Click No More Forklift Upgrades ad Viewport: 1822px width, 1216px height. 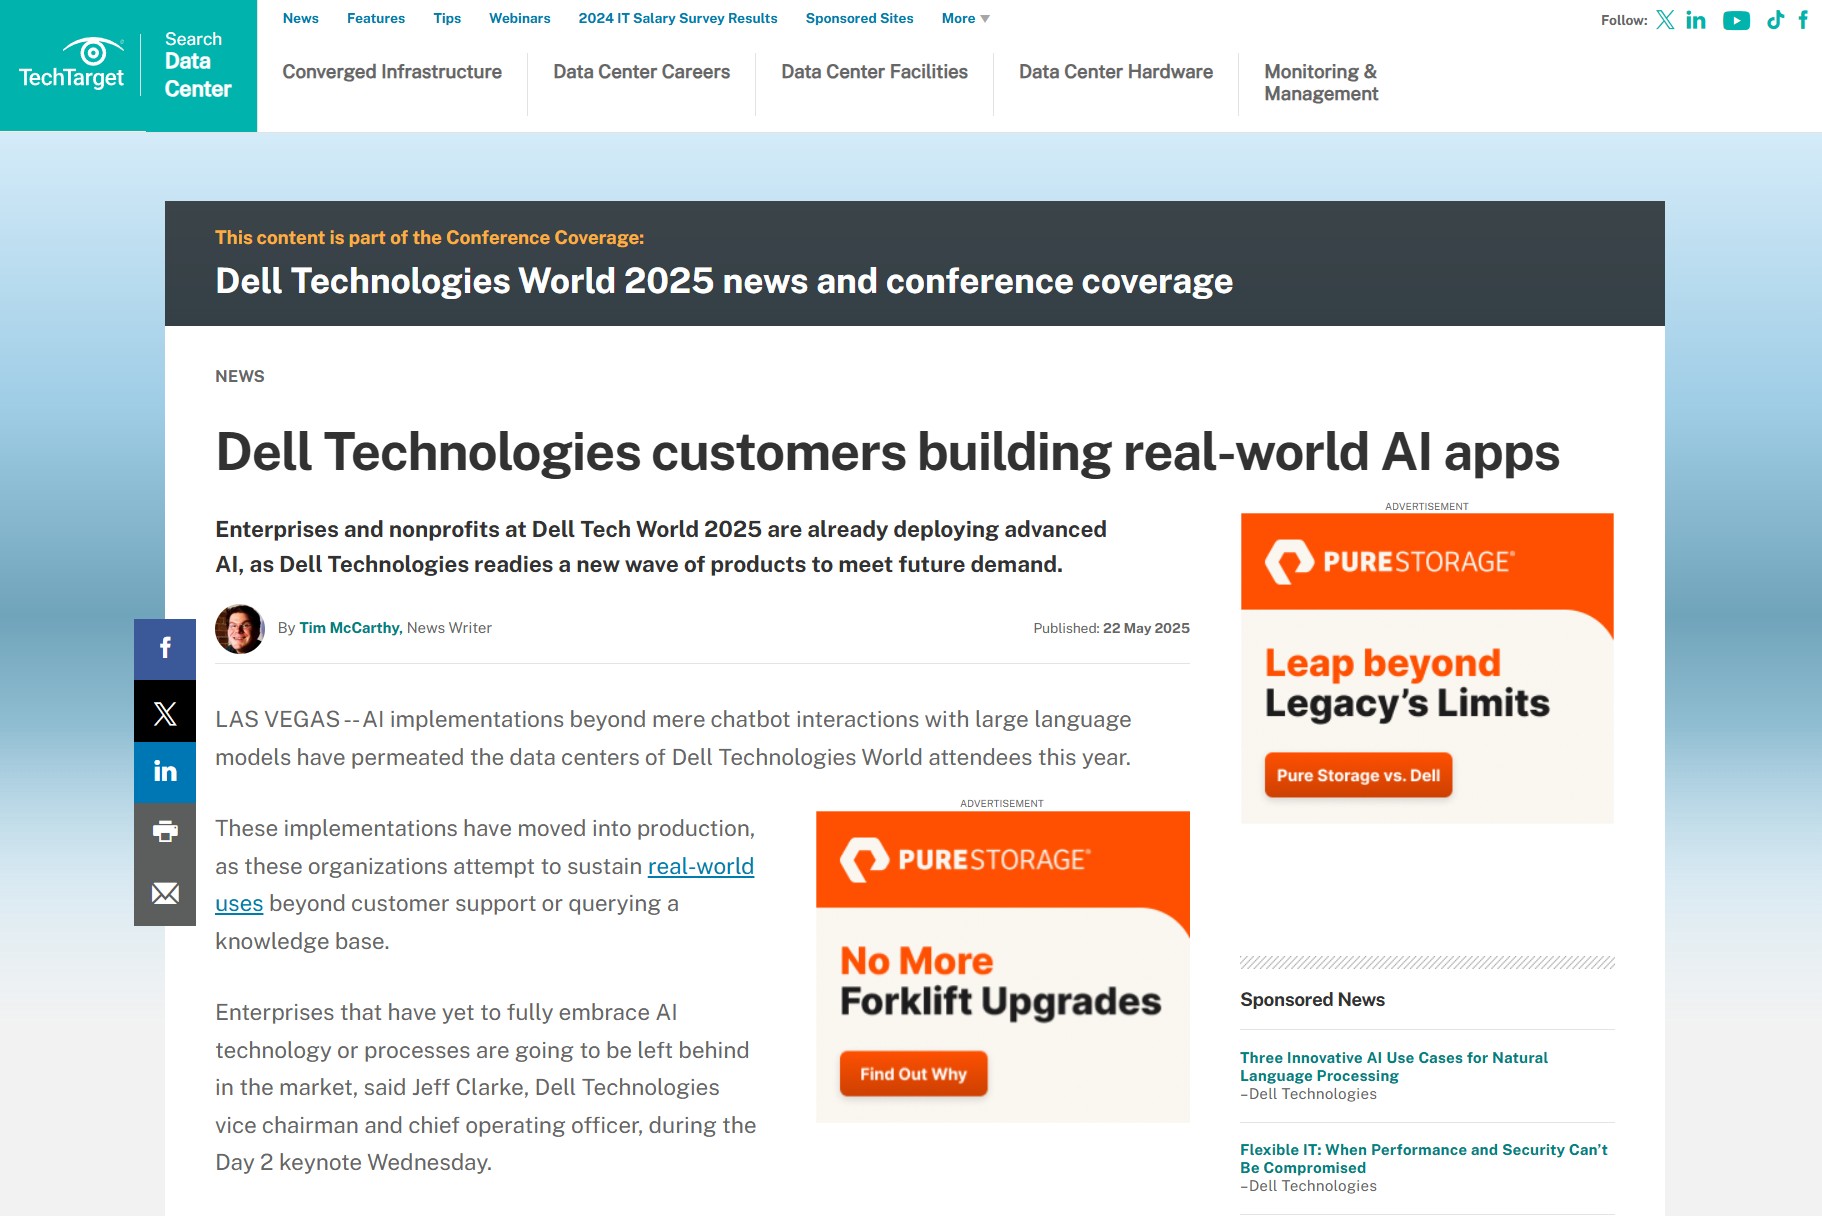point(1003,966)
